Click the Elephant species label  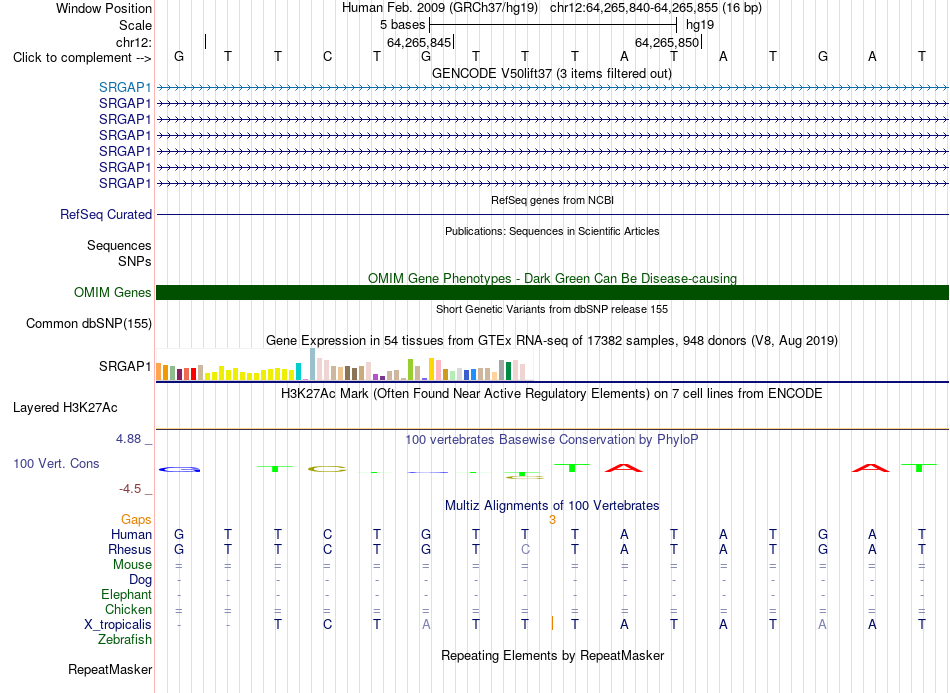coord(126,595)
